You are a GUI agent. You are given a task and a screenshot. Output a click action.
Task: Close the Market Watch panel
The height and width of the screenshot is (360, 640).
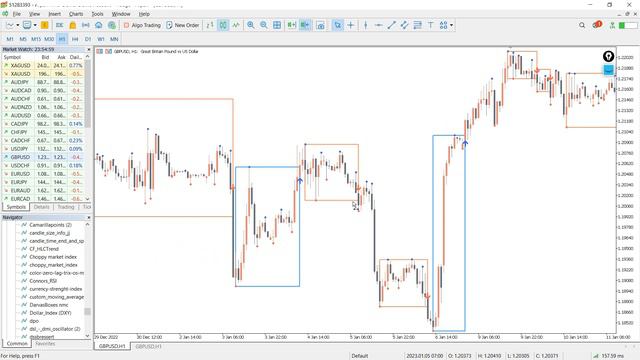pyautogui.click(x=89, y=49)
